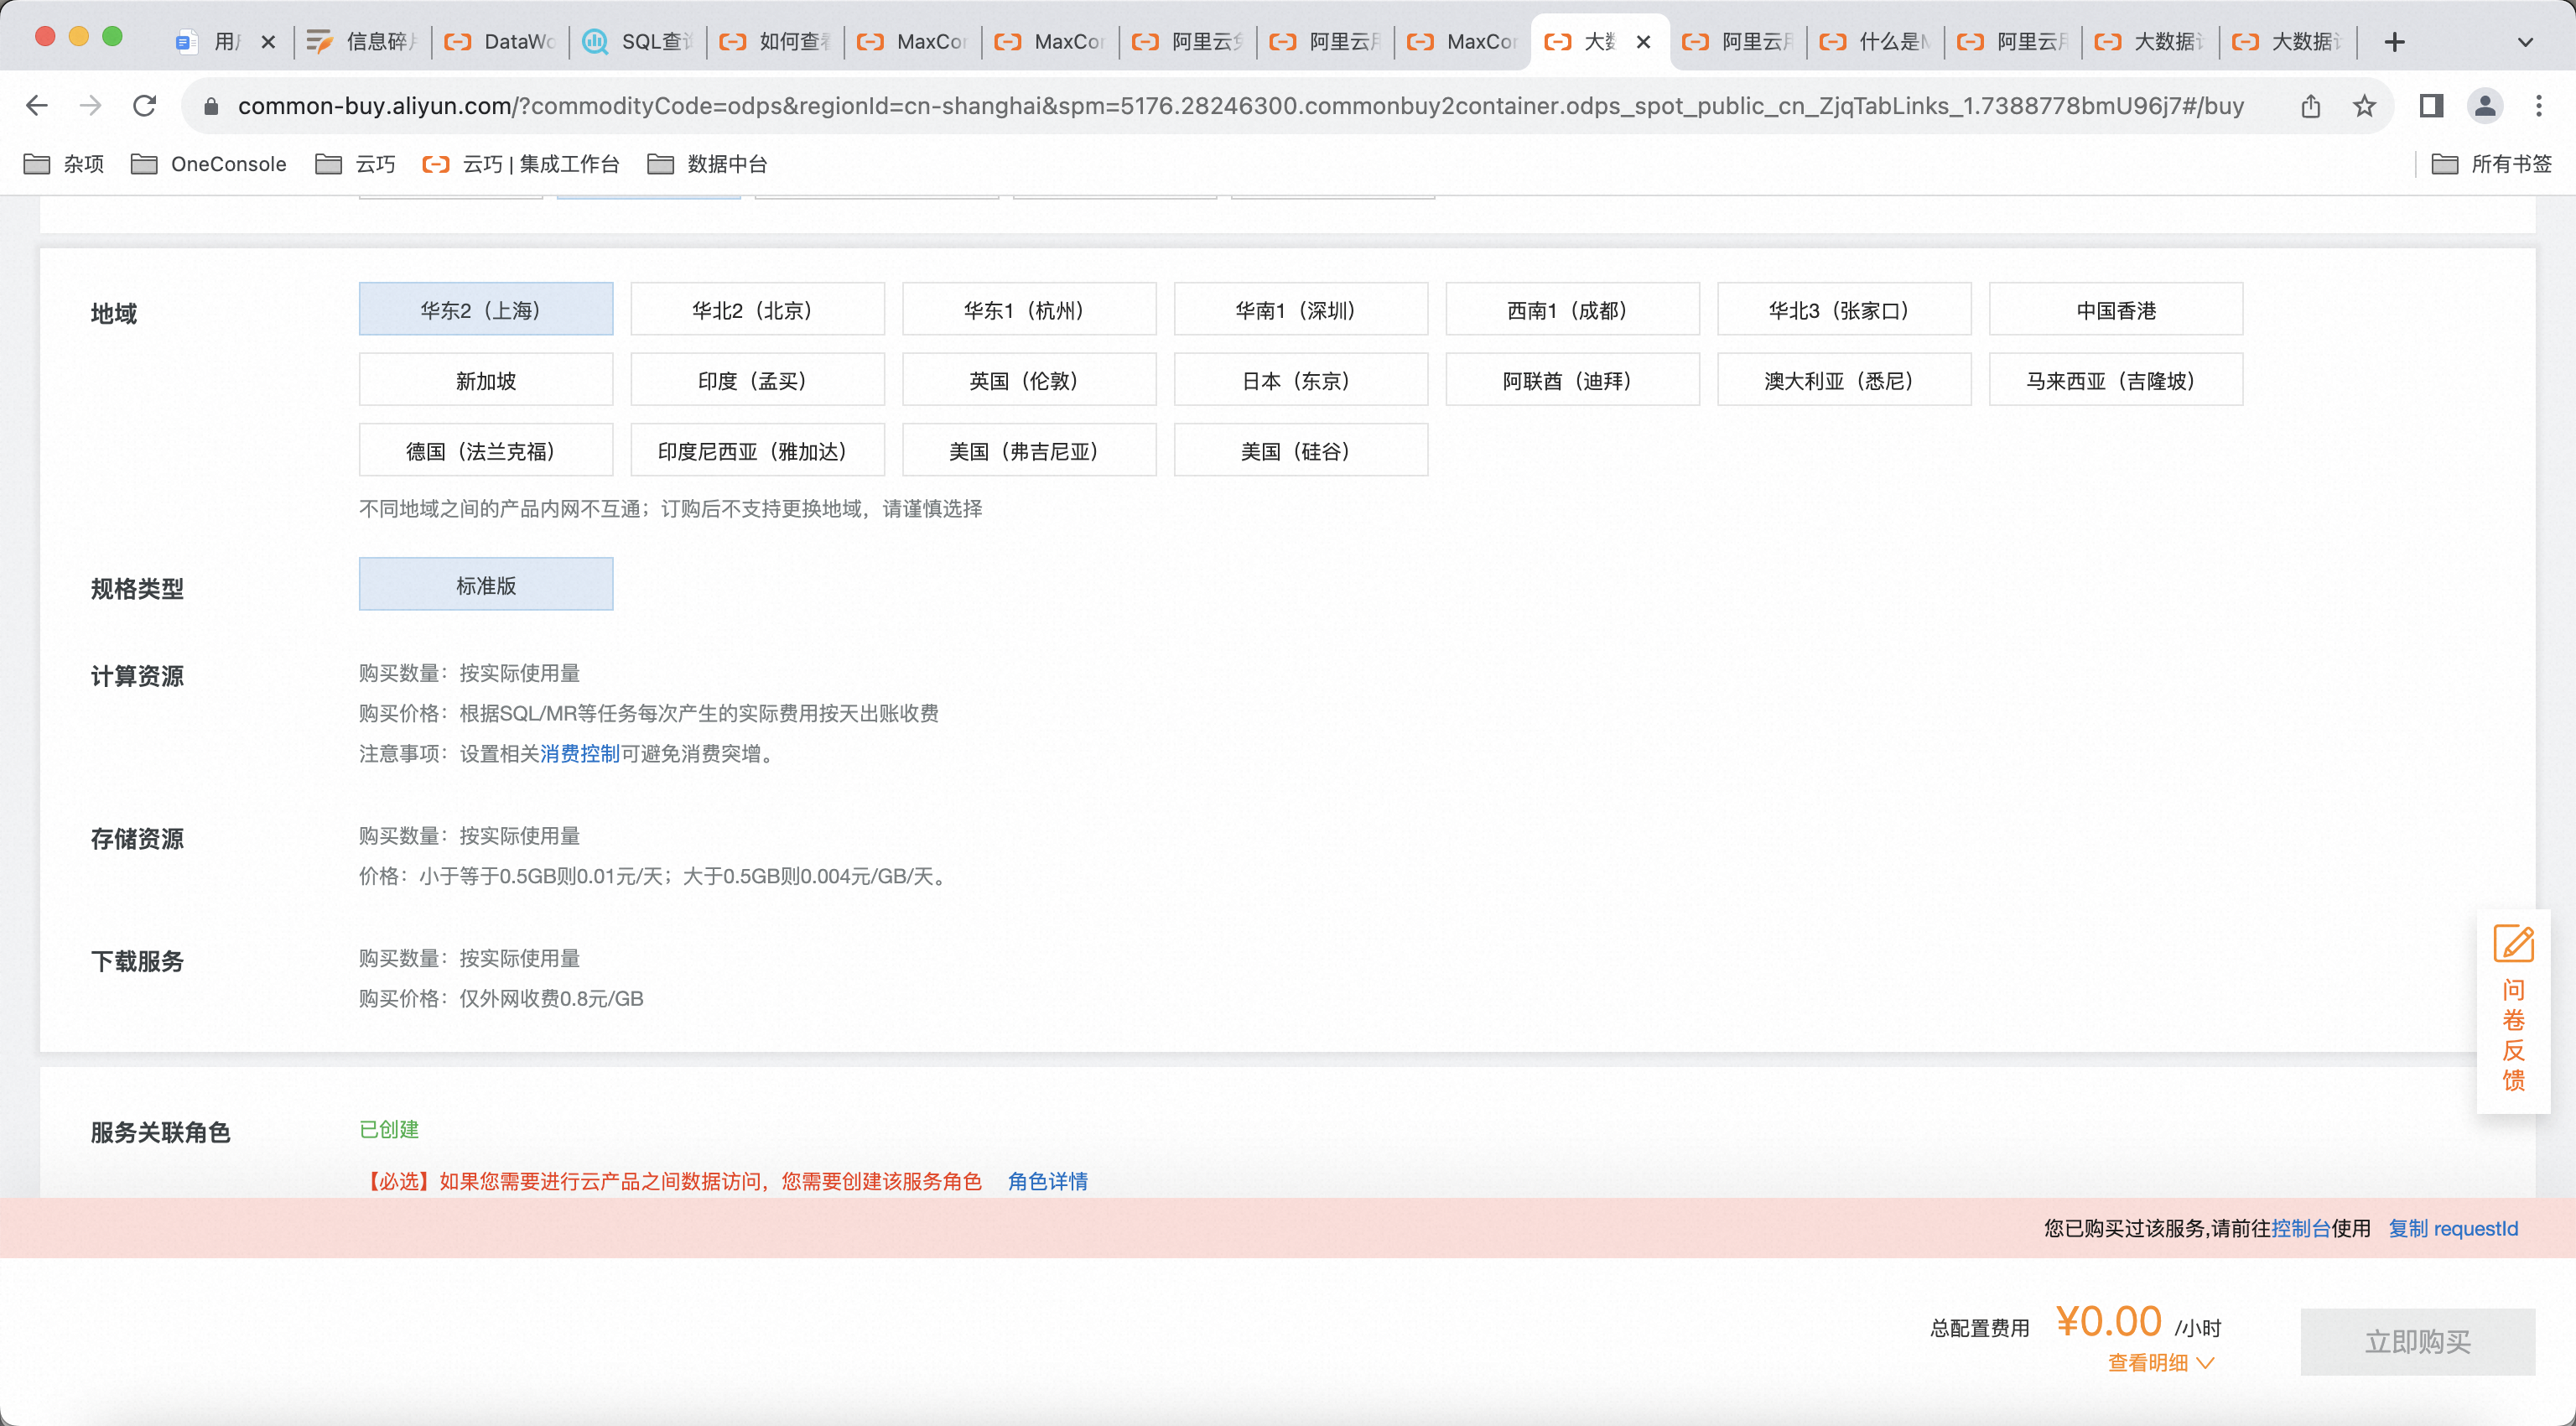Bookmark this page with the star icon
This screenshot has height=1426, width=2576.
[x=2364, y=105]
